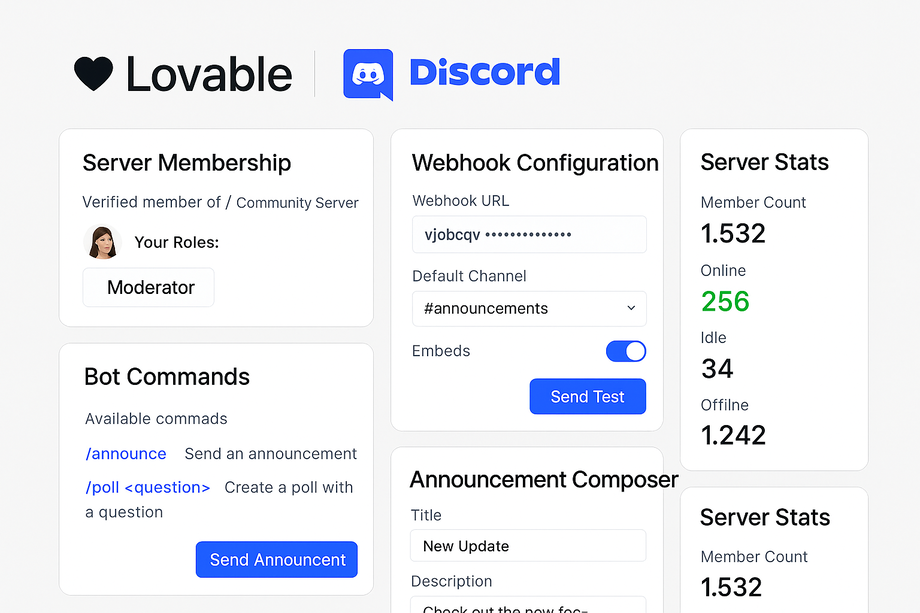Click the user avatar in Server Membership
Viewport: 920px width, 613px height.
[x=102, y=242]
